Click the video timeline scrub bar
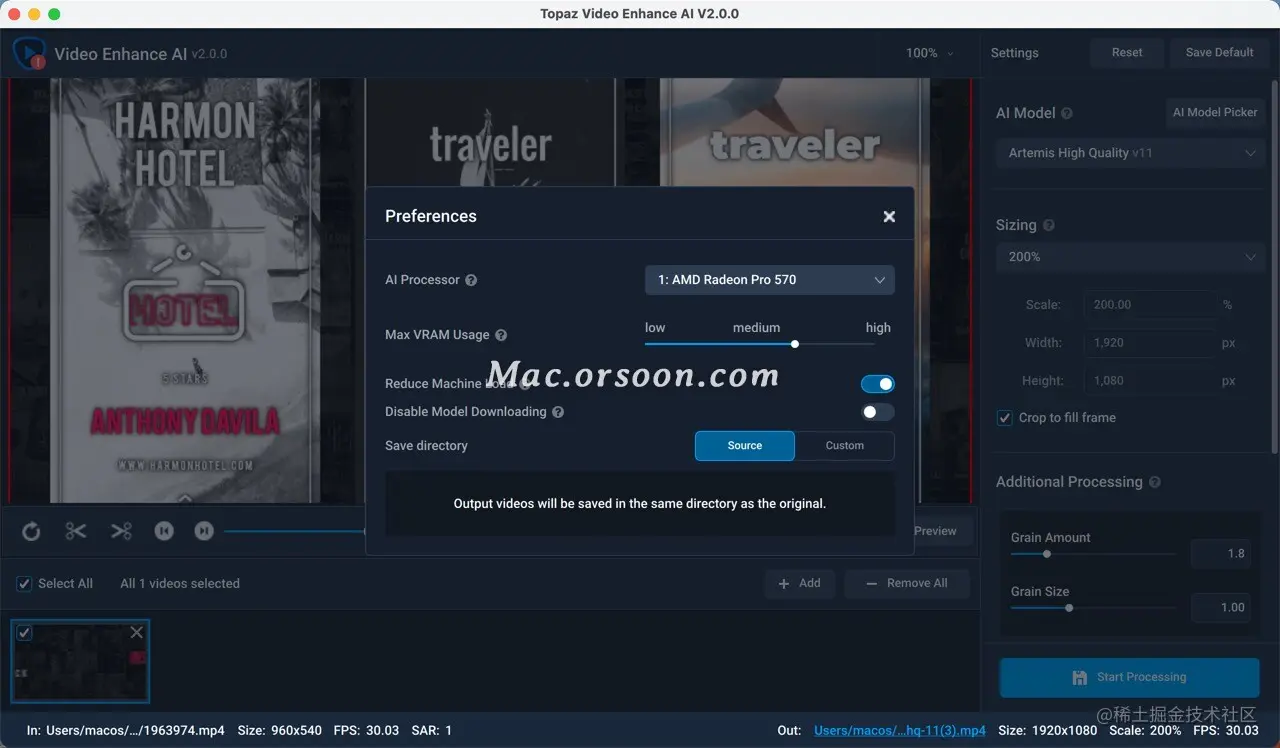1280x748 pixels. pyautogui.click(x=295, y=531)
